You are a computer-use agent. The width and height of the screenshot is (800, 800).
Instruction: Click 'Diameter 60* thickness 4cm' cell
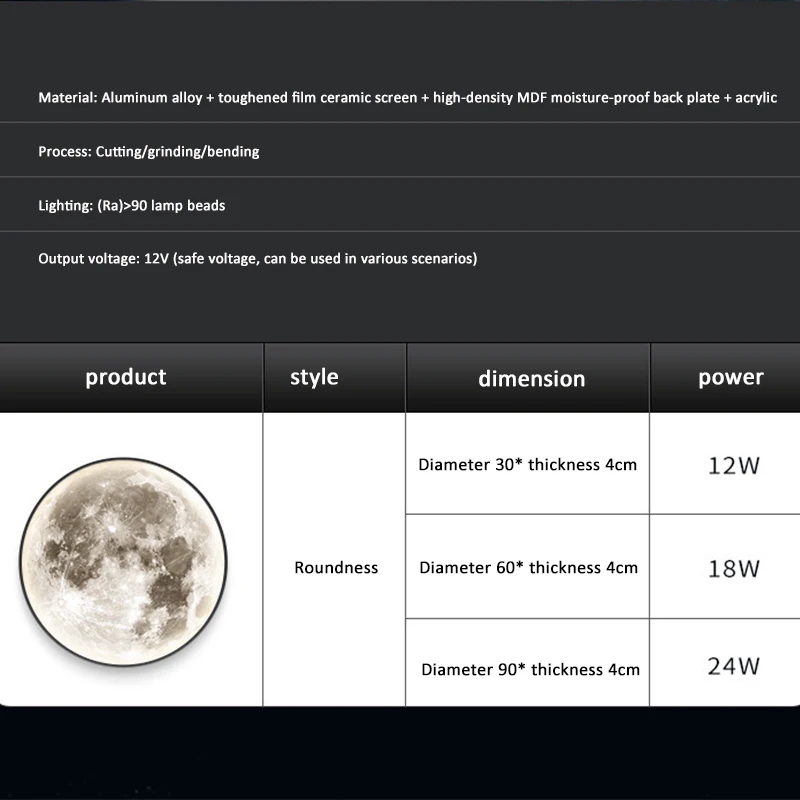(529, 567)
